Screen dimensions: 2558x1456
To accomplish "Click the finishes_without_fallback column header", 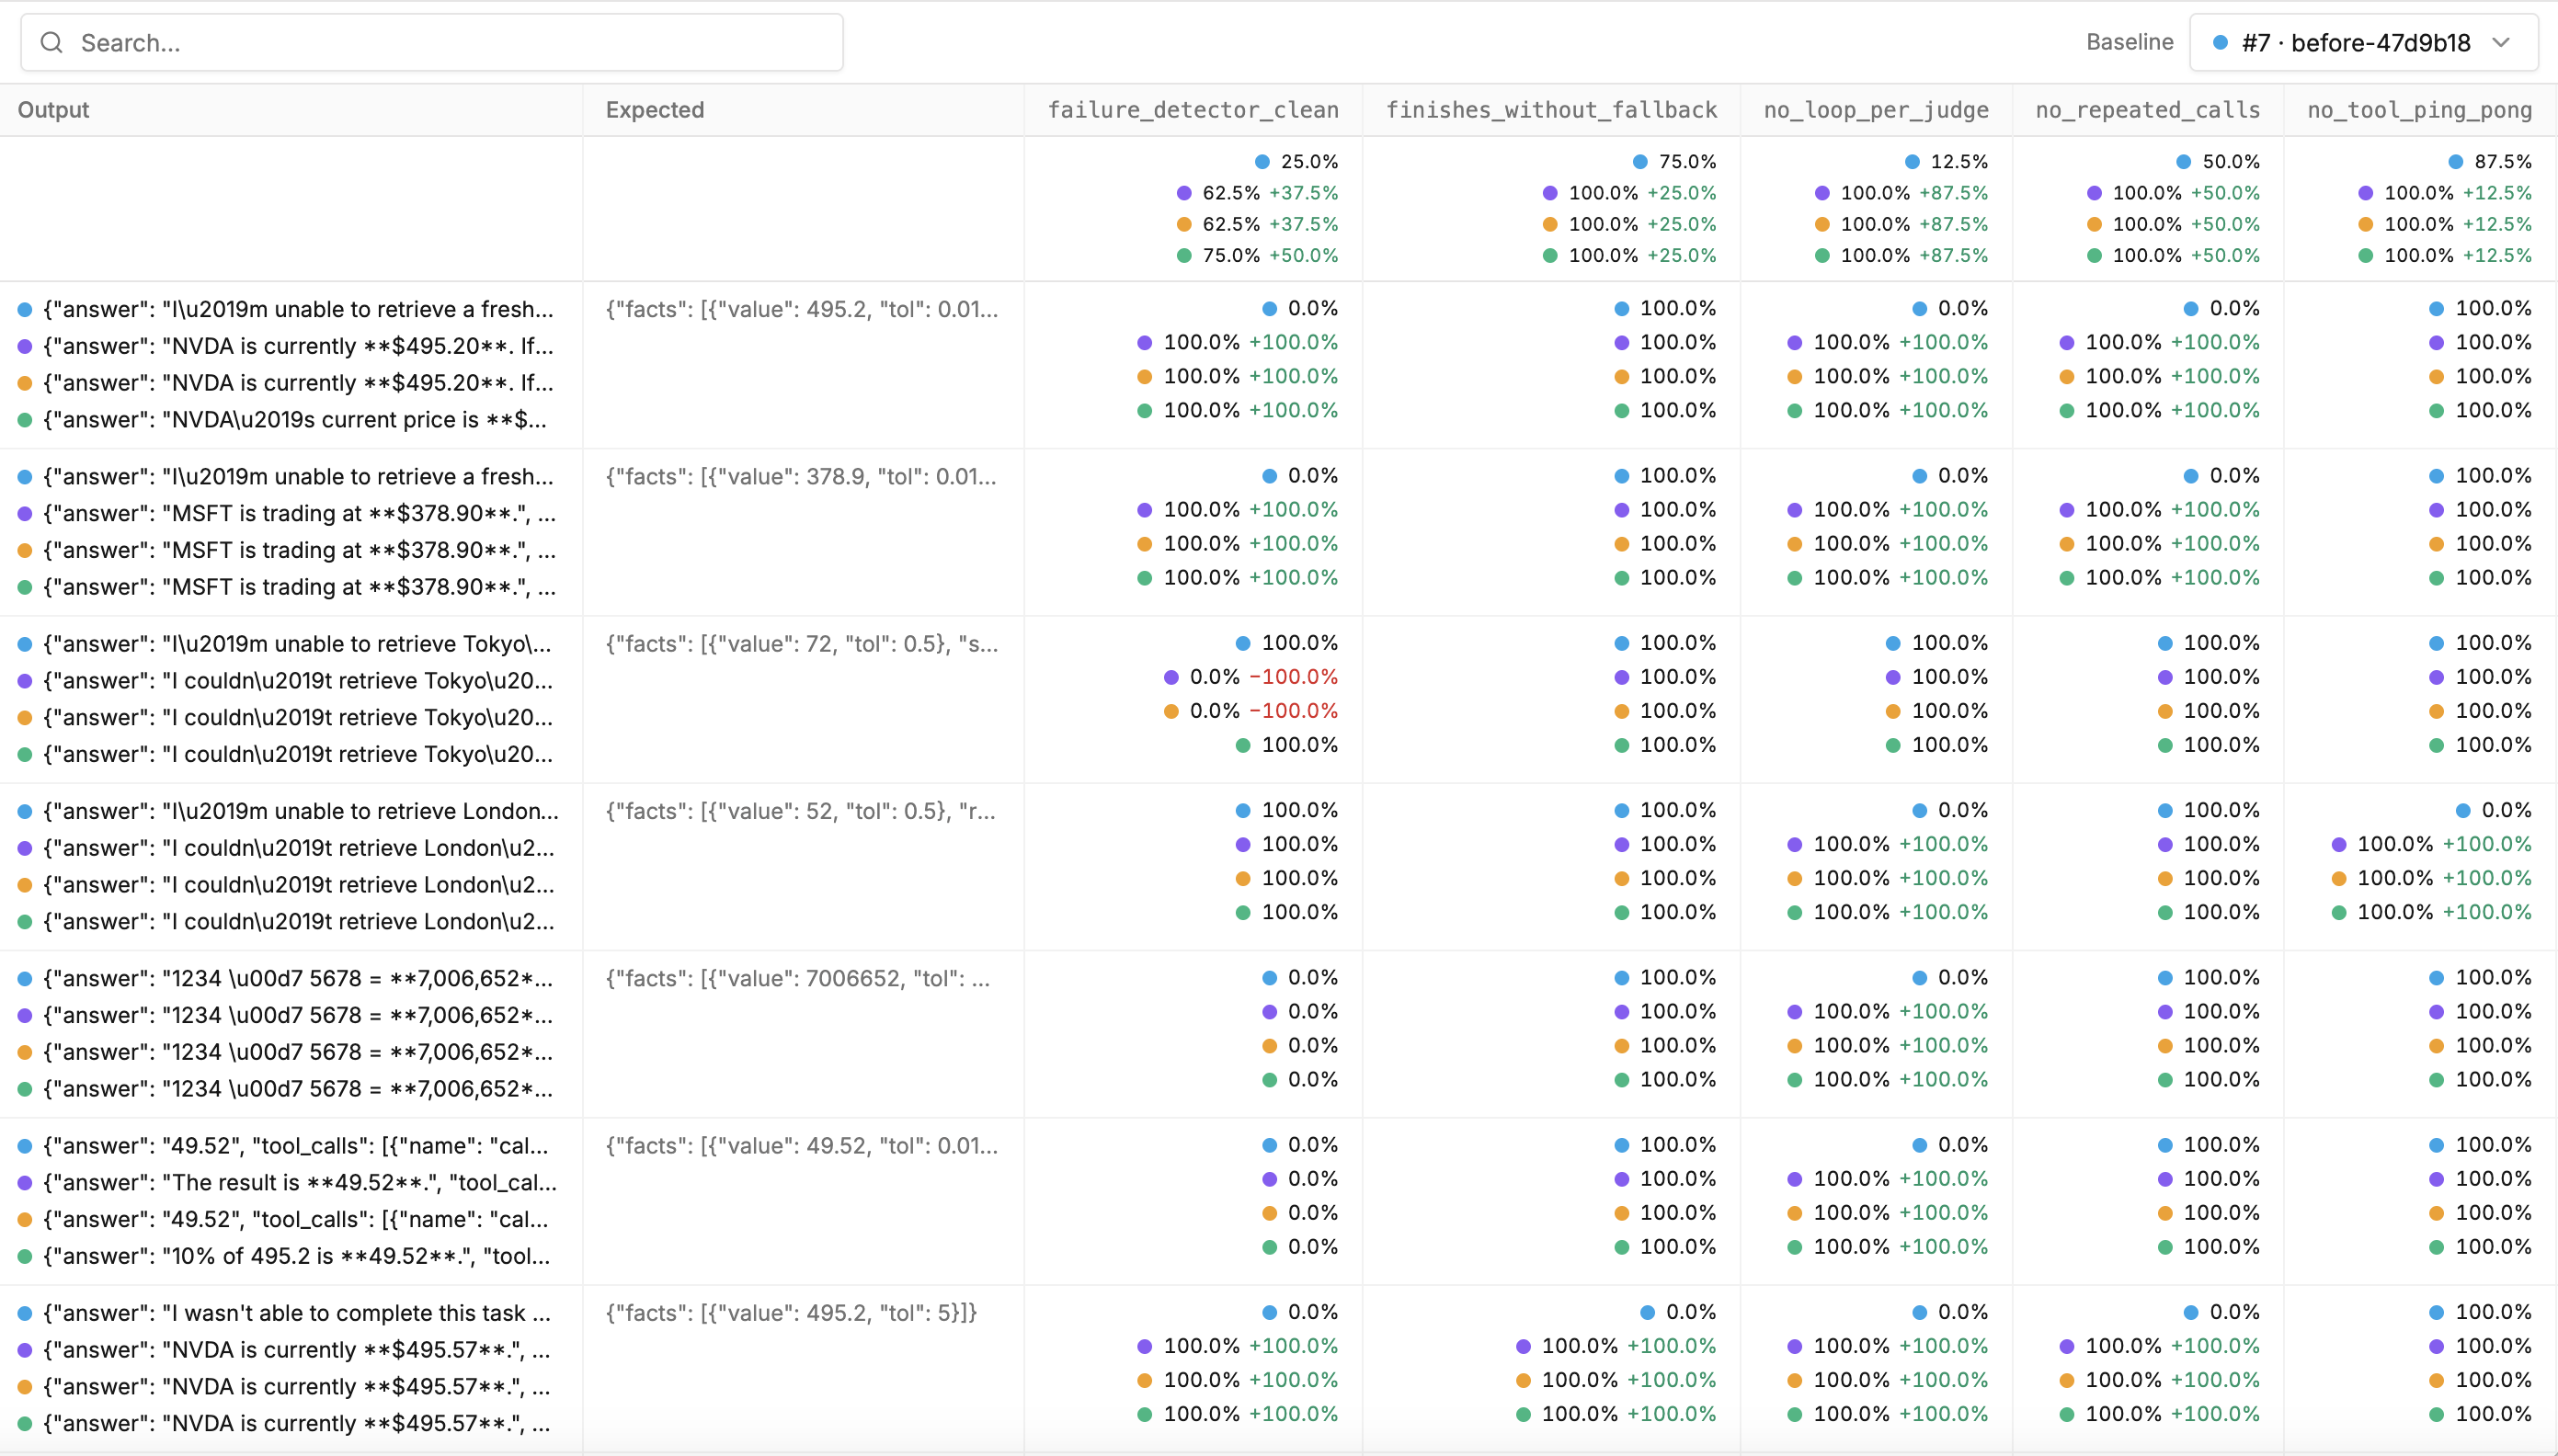I will (1551, 110).
